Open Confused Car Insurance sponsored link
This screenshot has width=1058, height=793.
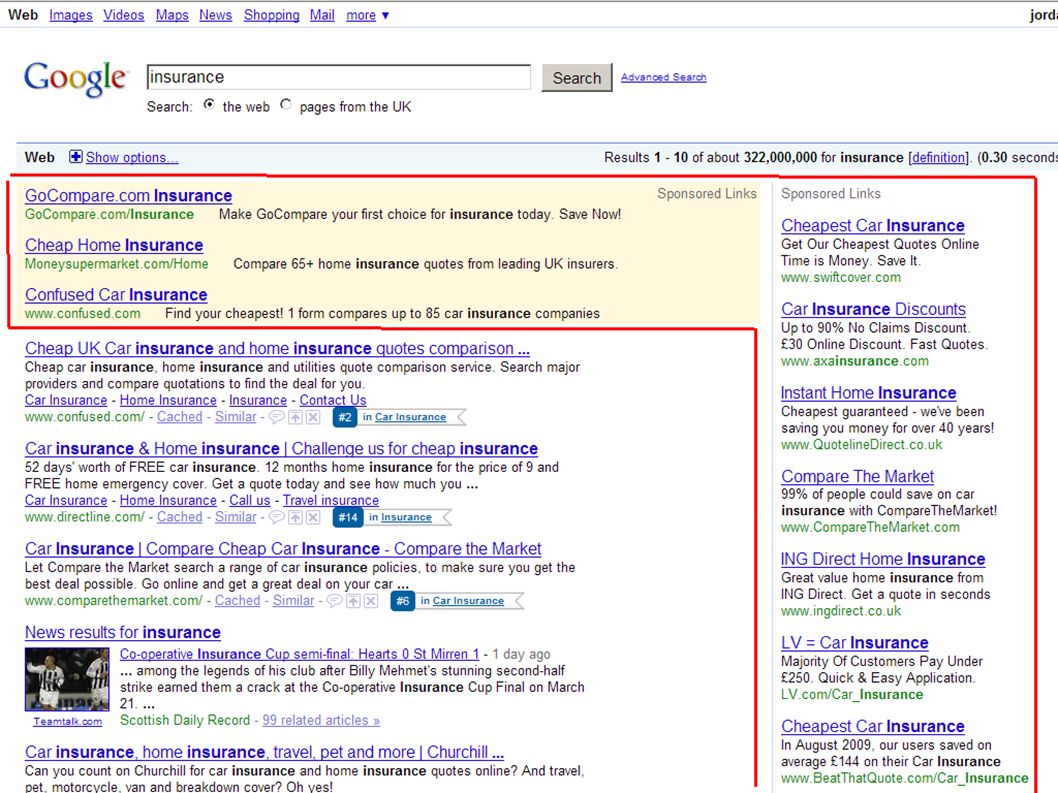tap(116, 295)
